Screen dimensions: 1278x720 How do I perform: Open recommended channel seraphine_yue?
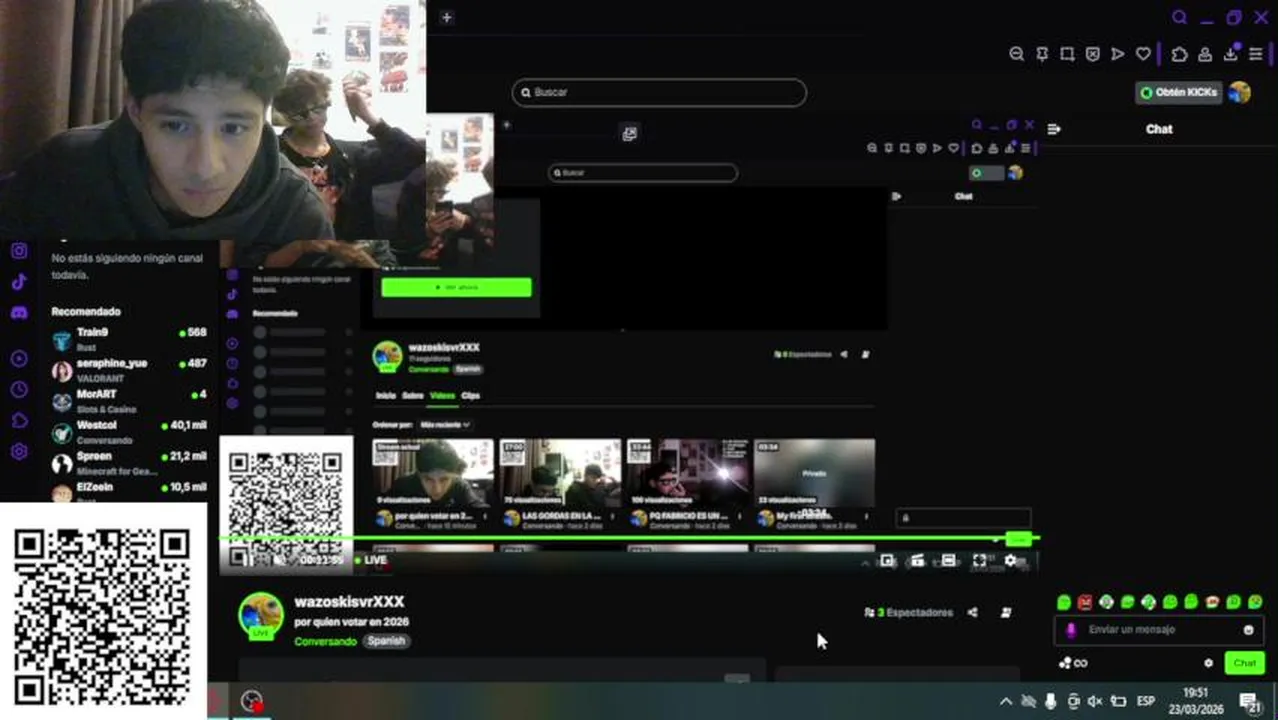130,370
